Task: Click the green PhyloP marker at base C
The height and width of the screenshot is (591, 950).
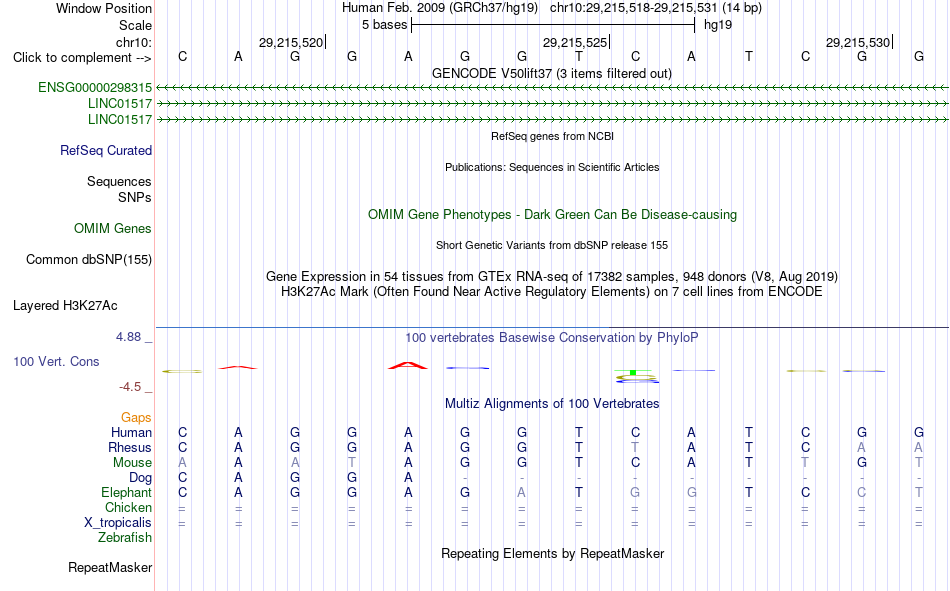Action: pyautogui.click(x=633, y=372)
